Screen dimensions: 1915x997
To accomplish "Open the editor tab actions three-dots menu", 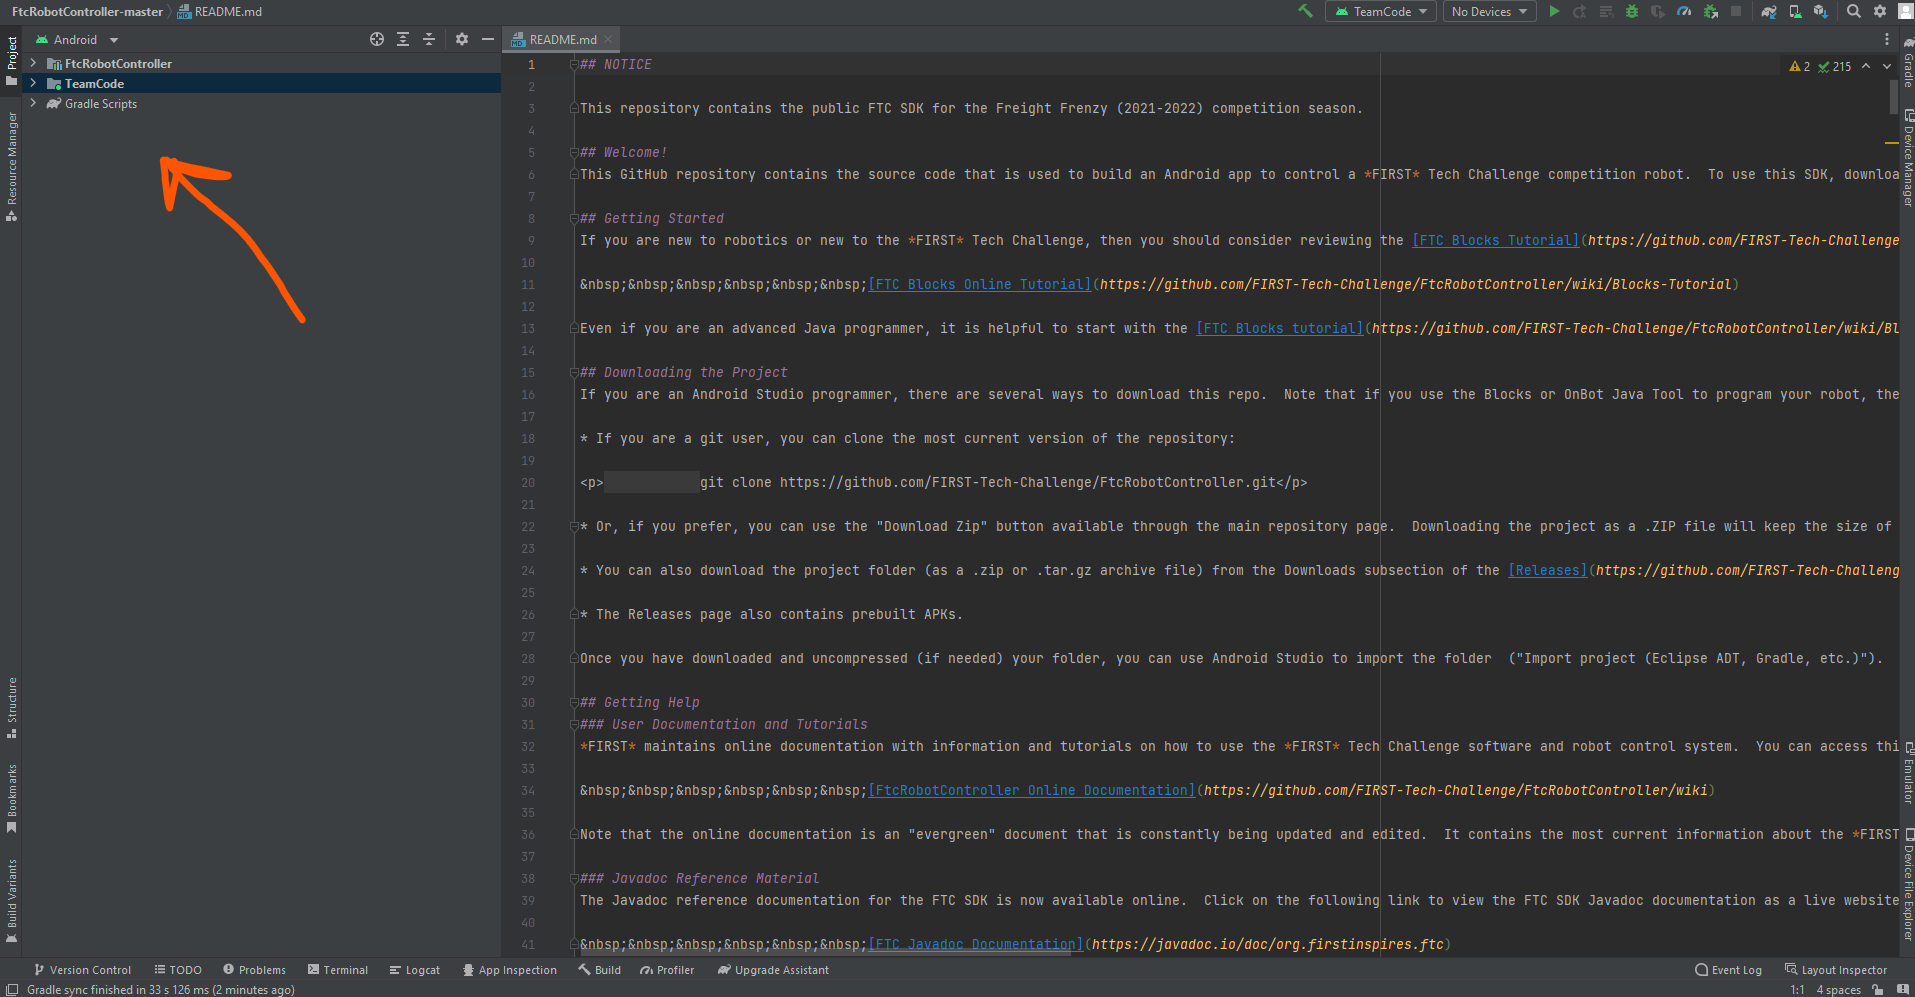I will (1887, 39).
